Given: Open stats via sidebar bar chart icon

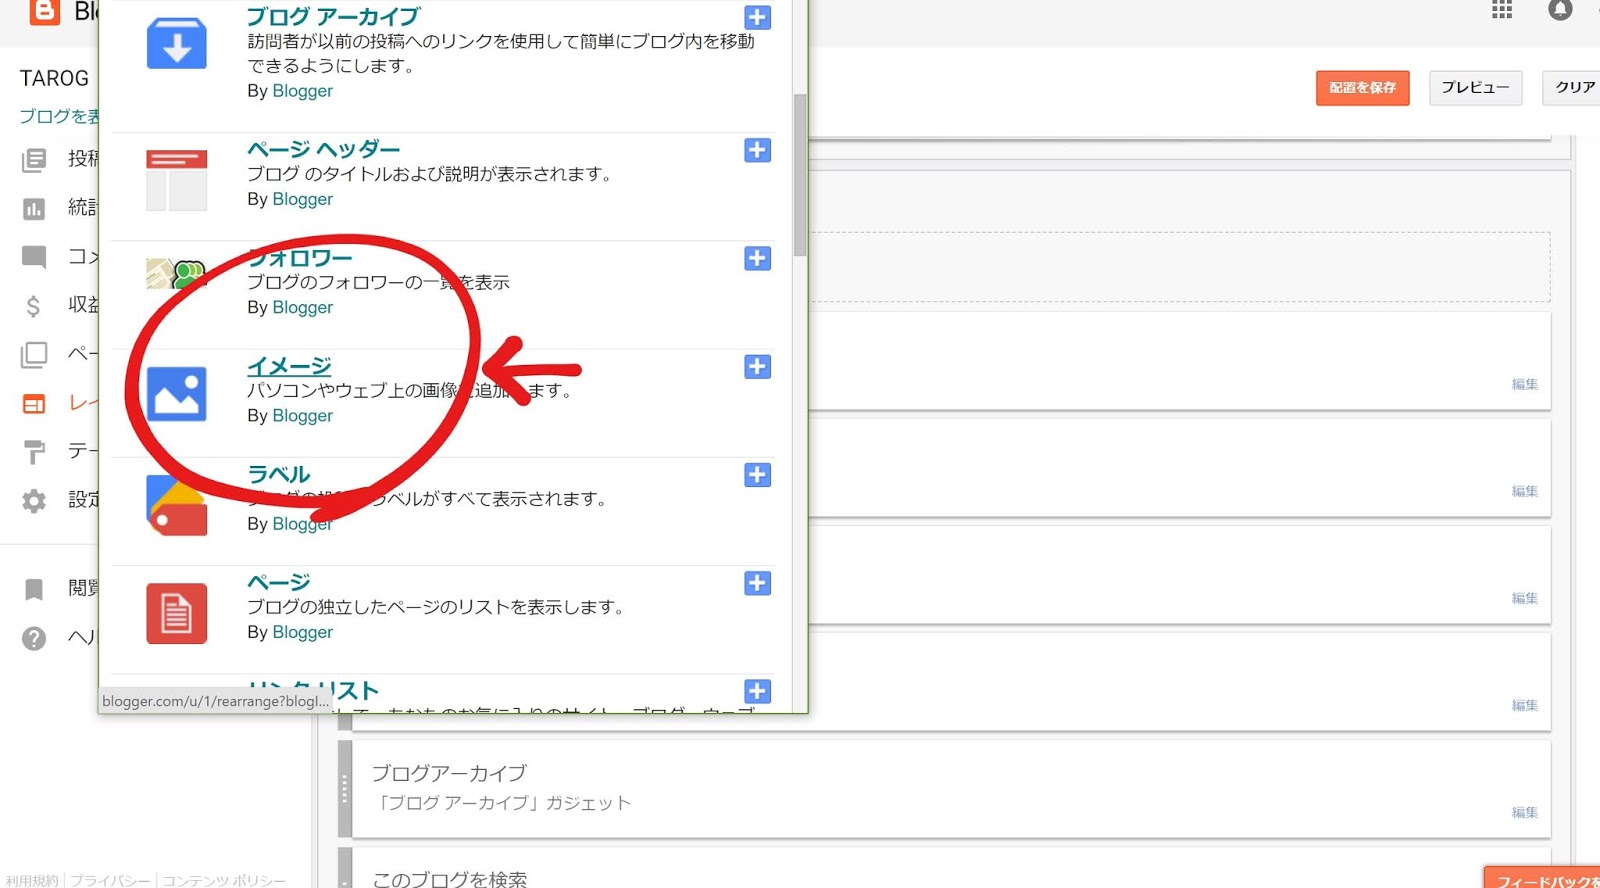Looking at the screenshot, I should 34,208.
